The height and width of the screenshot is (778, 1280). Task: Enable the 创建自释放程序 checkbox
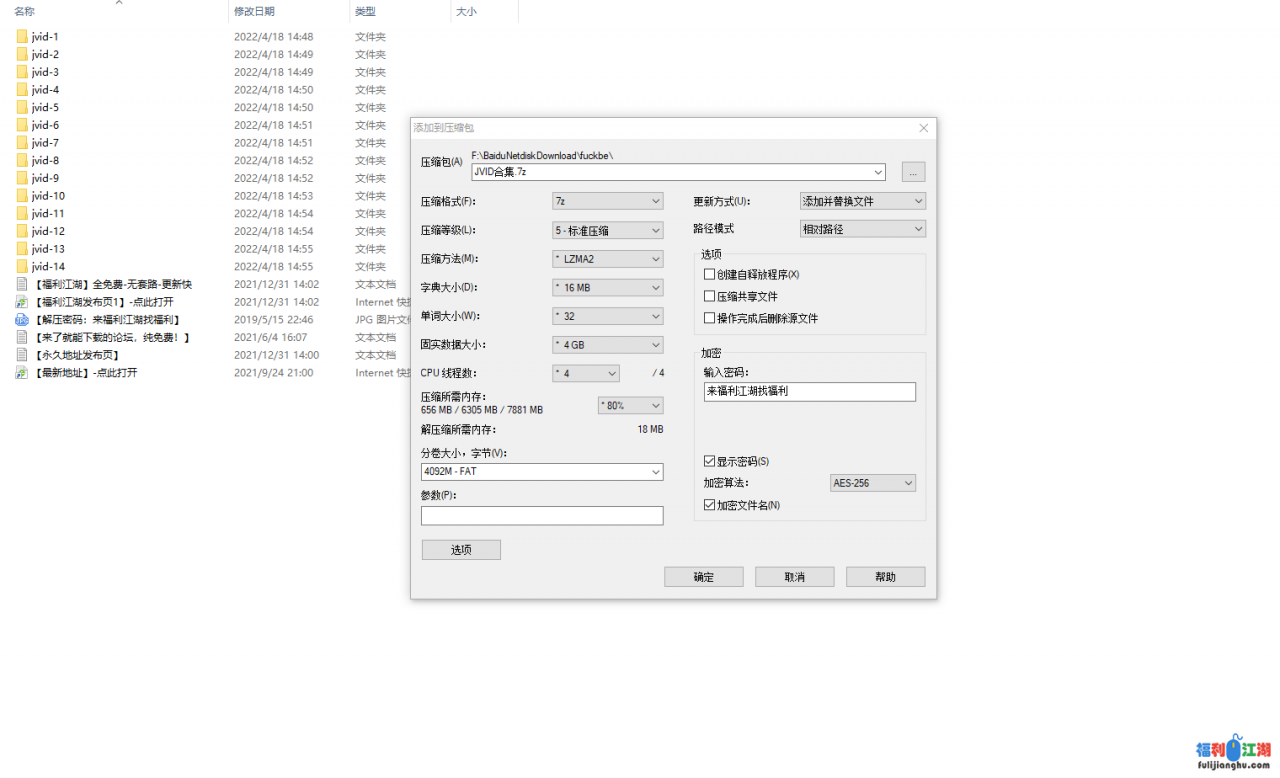coord(710,275)
